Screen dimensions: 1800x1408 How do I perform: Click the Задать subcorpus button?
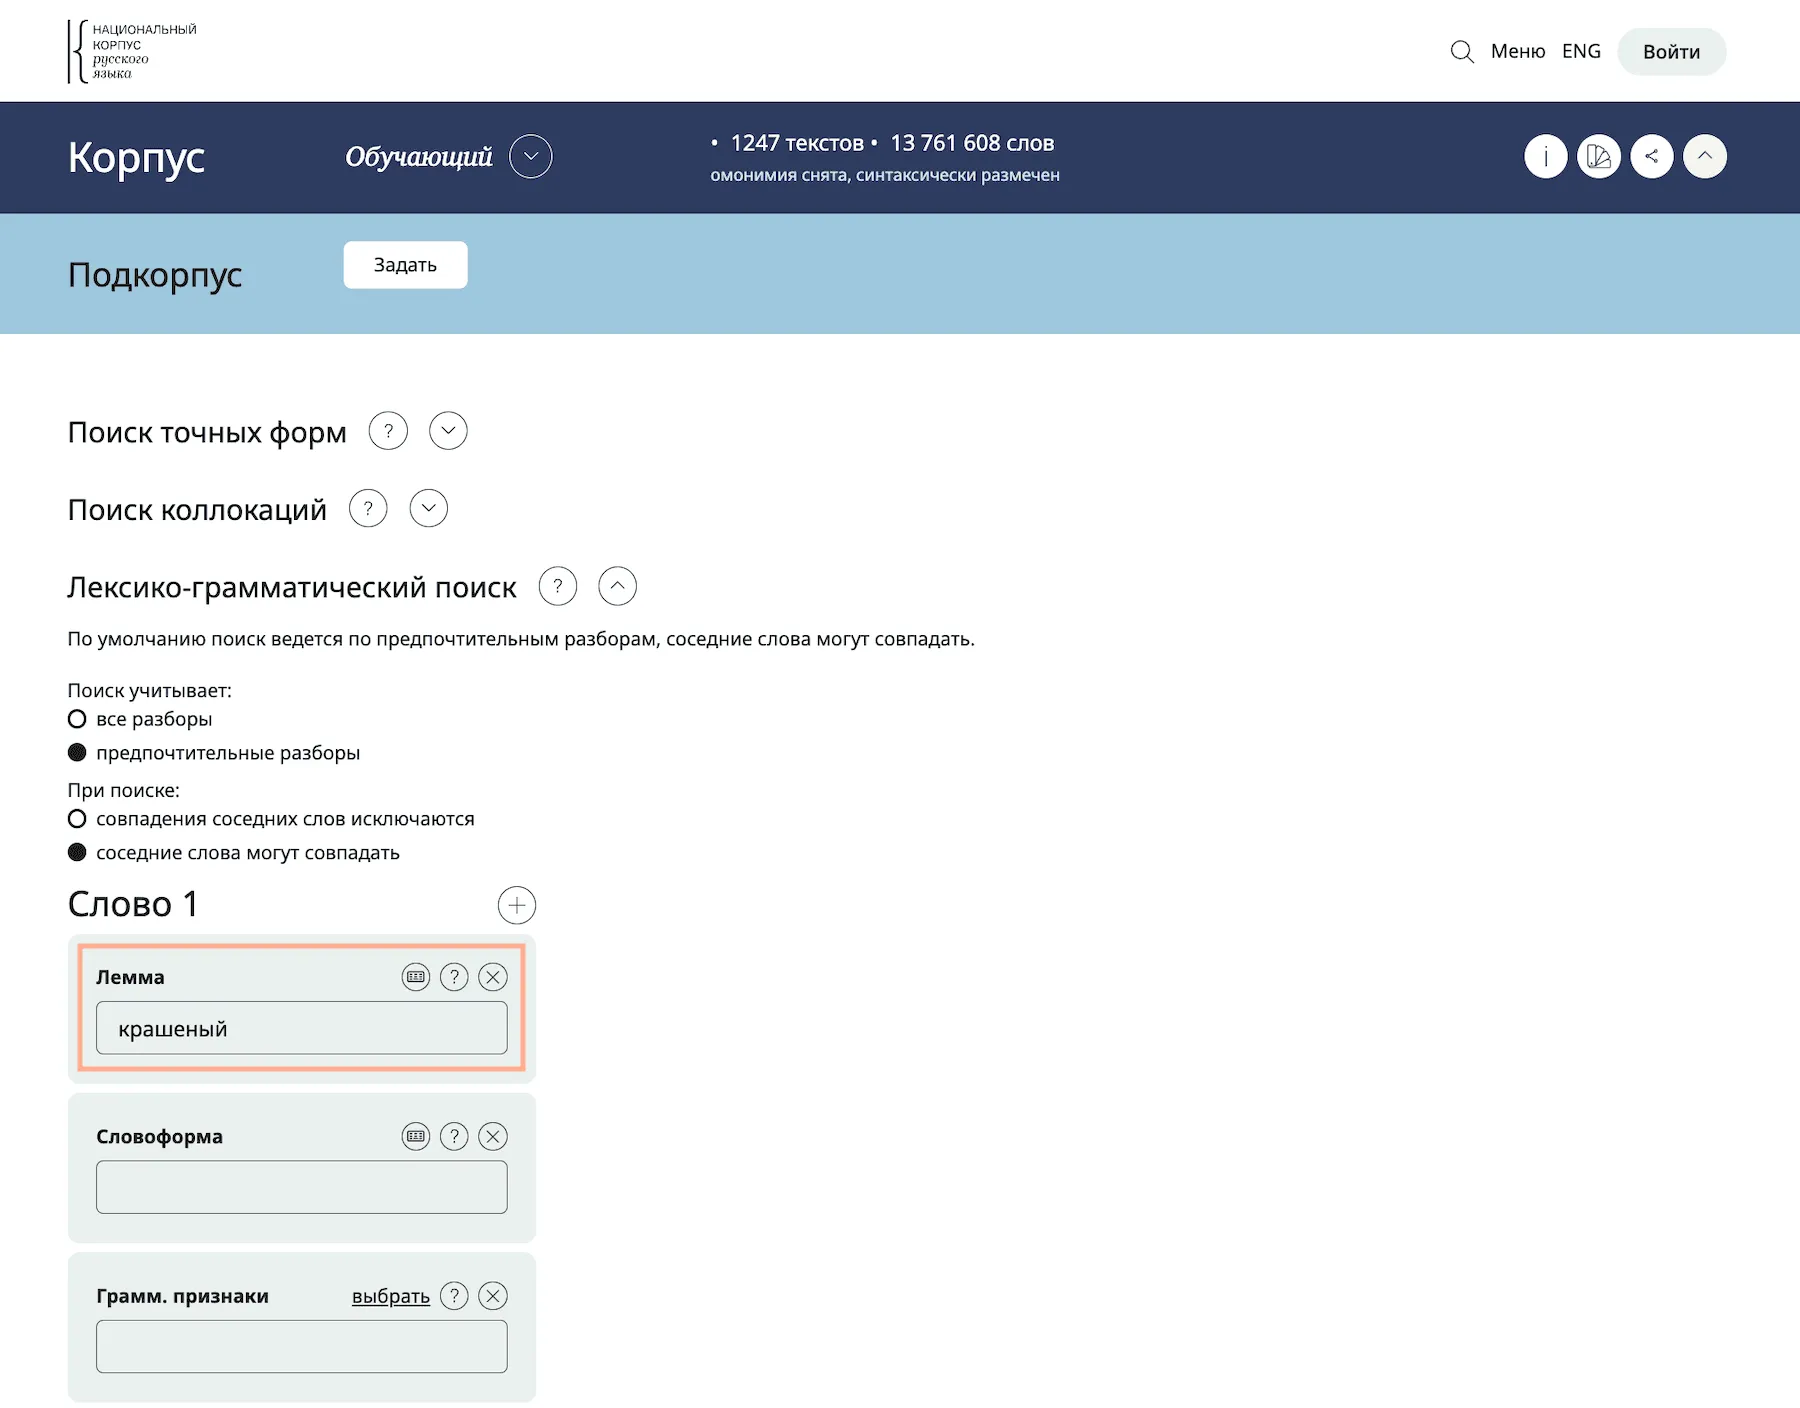(405, 265)
